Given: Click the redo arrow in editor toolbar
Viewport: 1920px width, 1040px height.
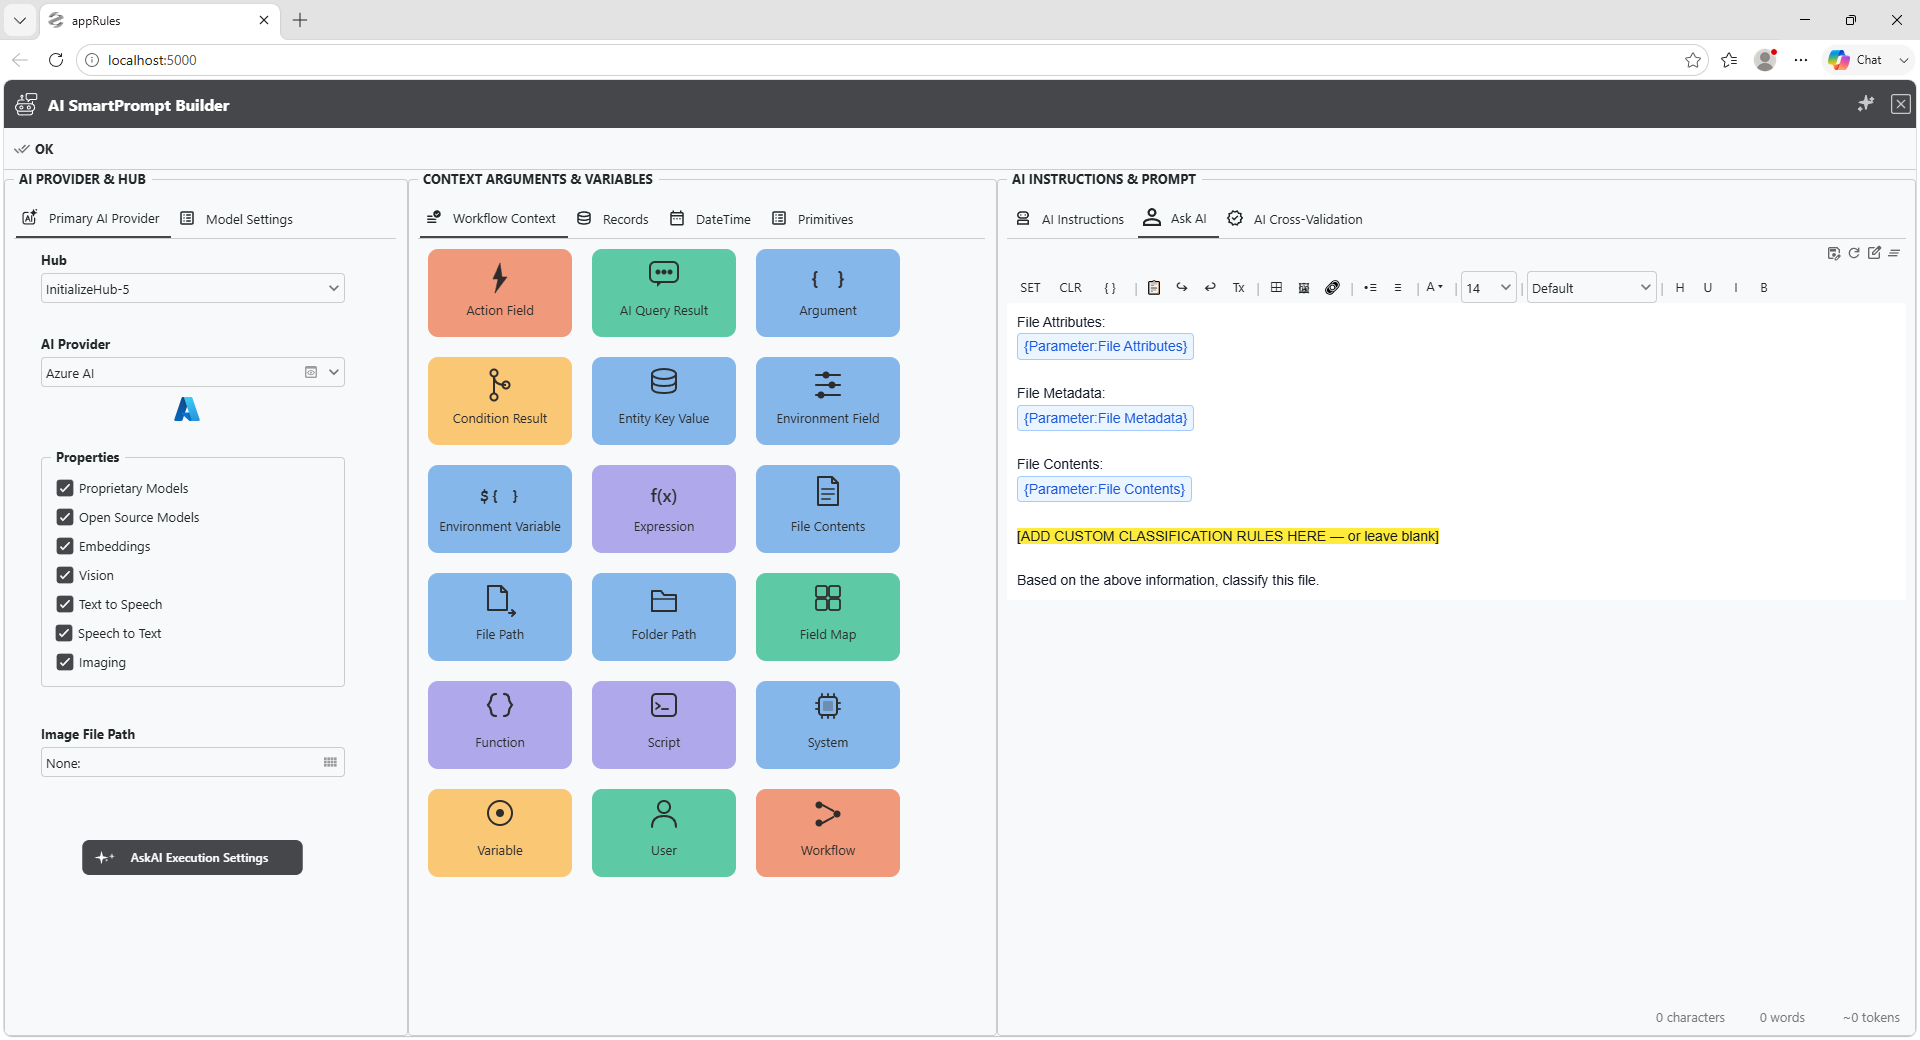Looking at the screenshot, I should pyautogui.click(x=1182, y=288).
